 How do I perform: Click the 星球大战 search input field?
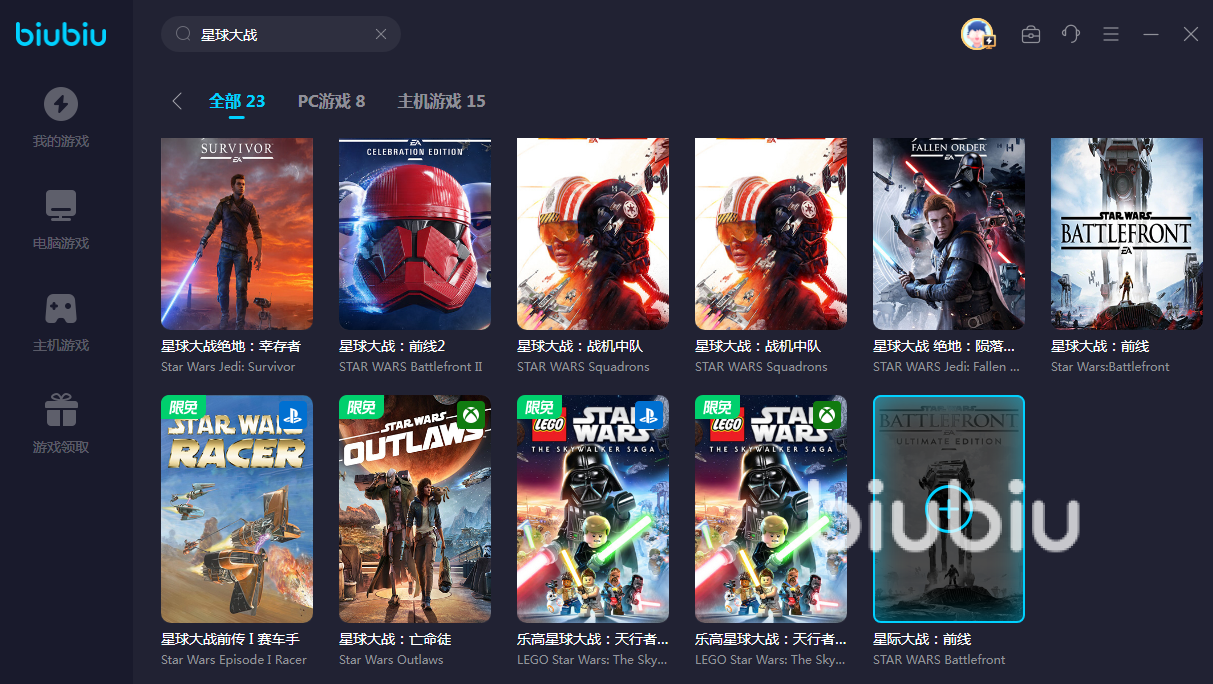tap(280, 34)
